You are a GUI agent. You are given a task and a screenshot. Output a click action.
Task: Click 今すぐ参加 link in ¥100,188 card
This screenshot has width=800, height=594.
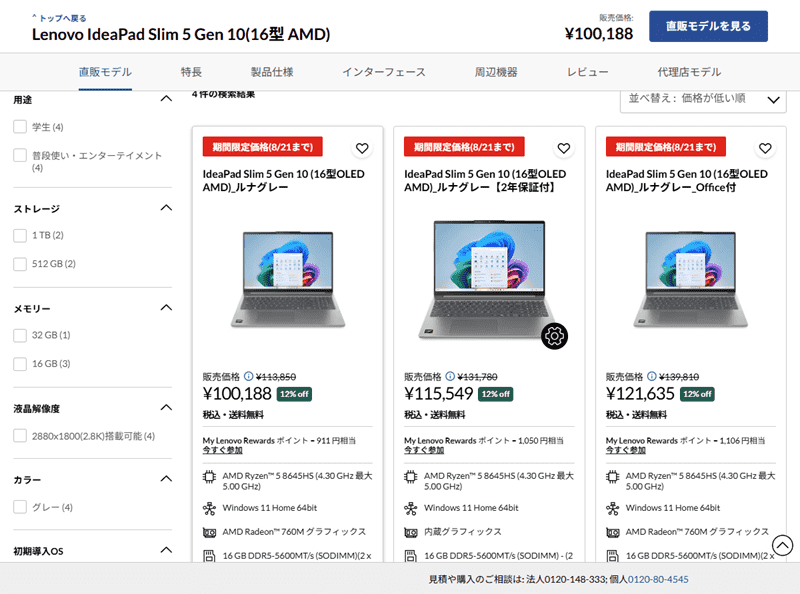click(222, 450)
